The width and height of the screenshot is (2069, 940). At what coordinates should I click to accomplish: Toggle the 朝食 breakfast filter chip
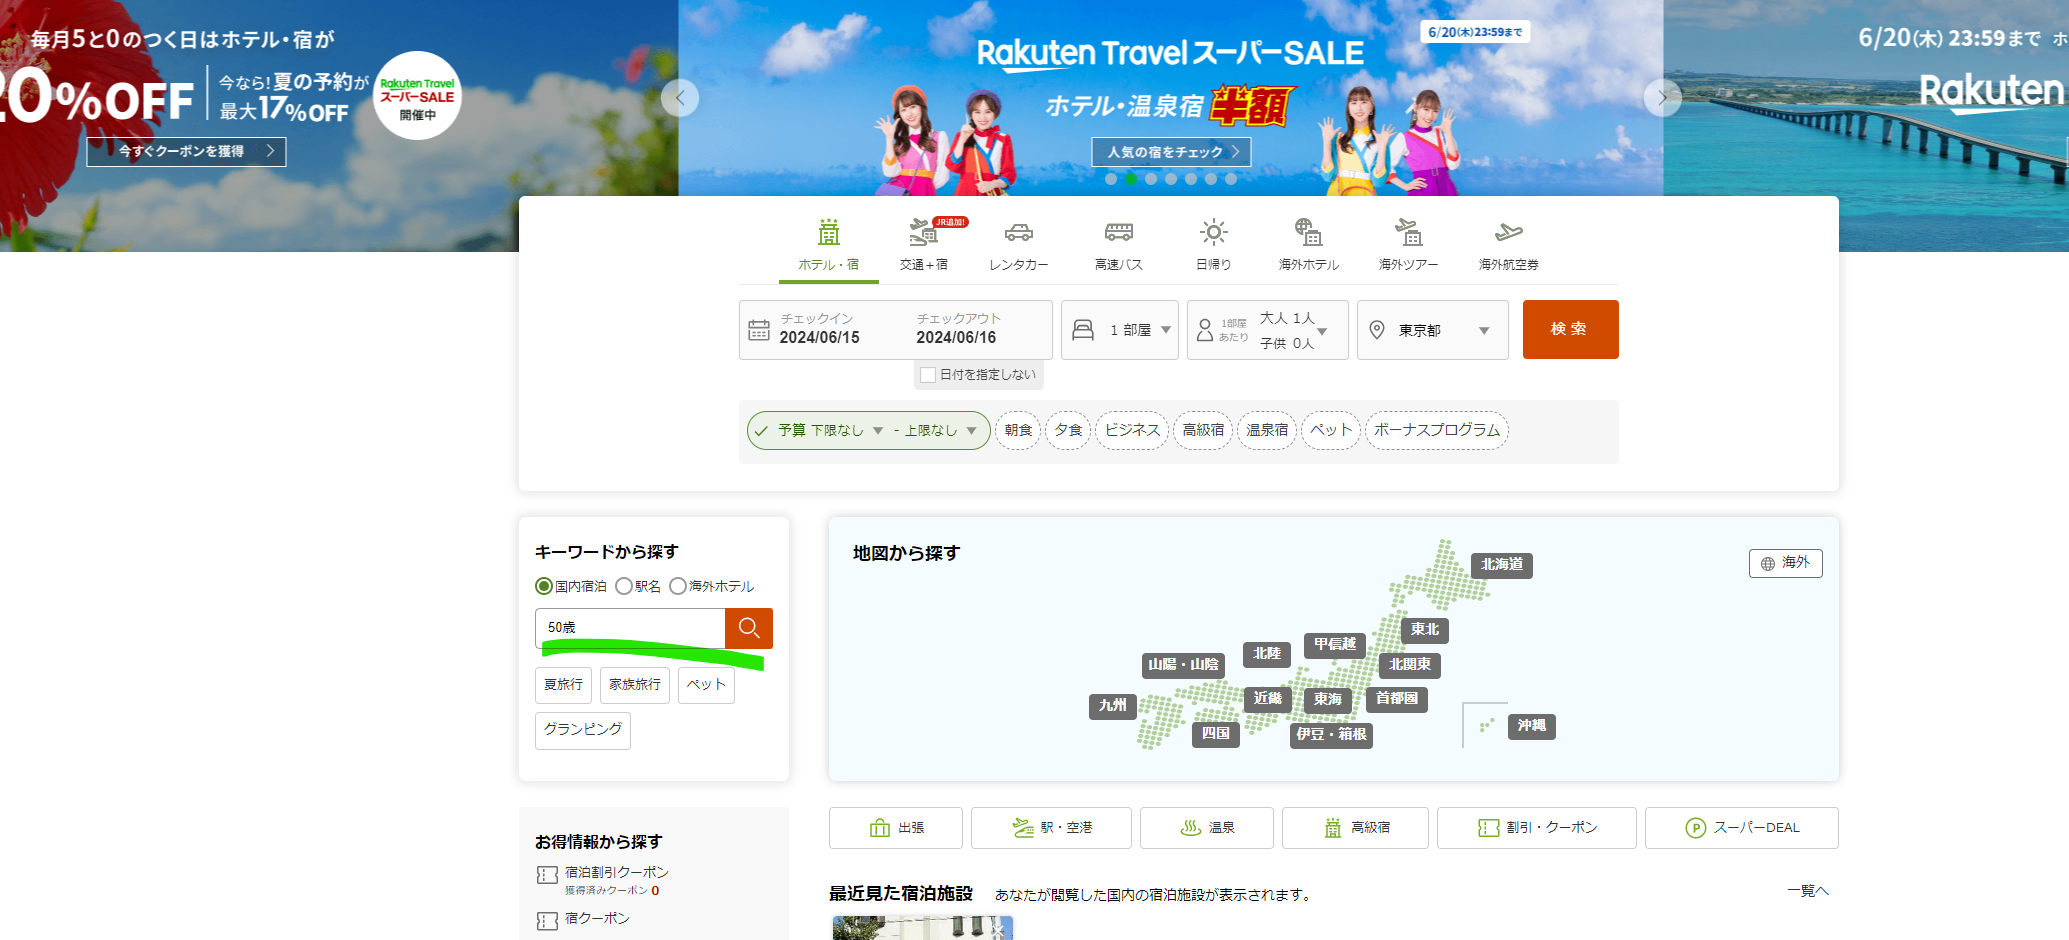point(1018,430)
